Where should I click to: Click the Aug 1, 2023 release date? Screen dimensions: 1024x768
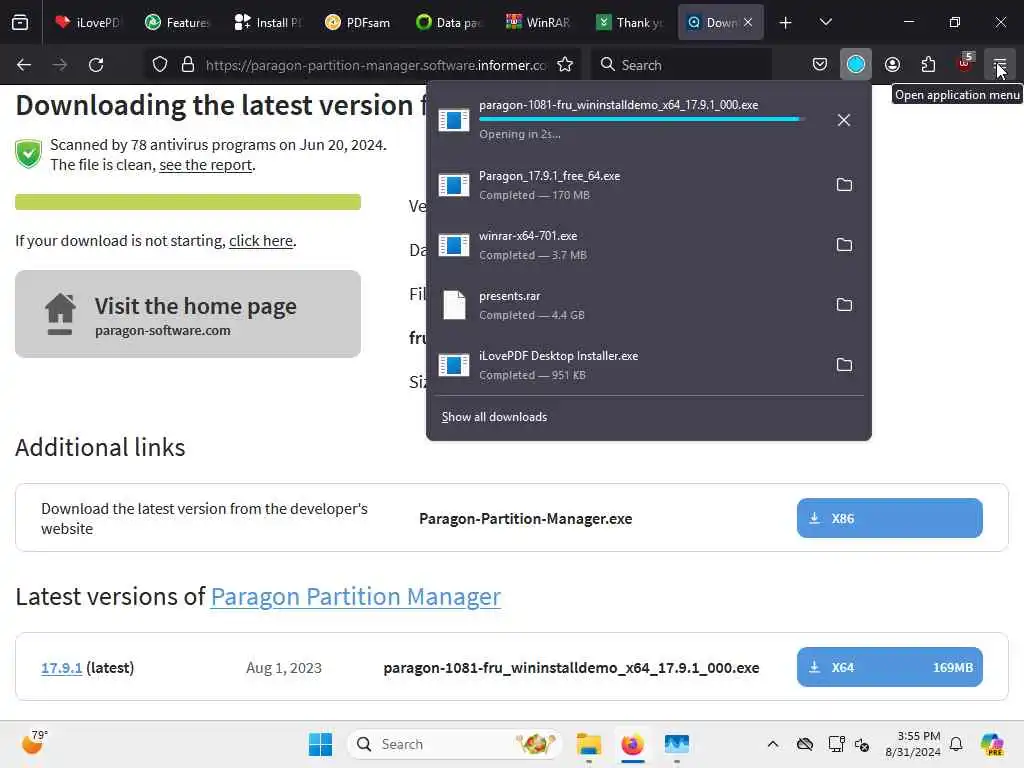tap(283, 667)
